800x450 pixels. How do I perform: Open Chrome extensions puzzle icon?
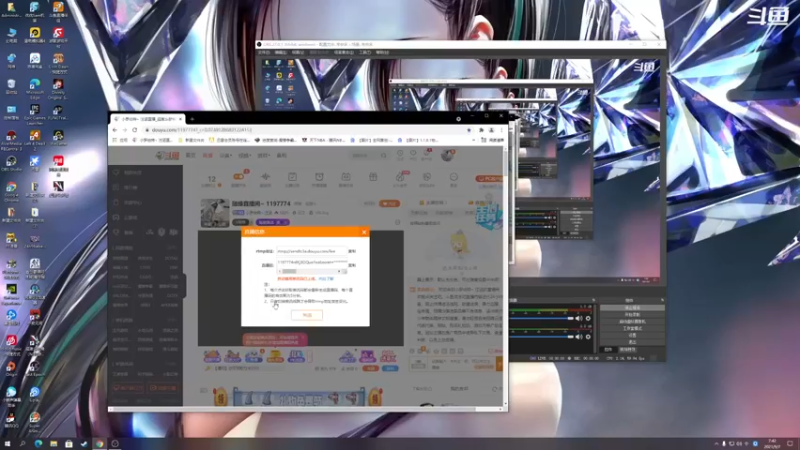click(x=481, y=130)
